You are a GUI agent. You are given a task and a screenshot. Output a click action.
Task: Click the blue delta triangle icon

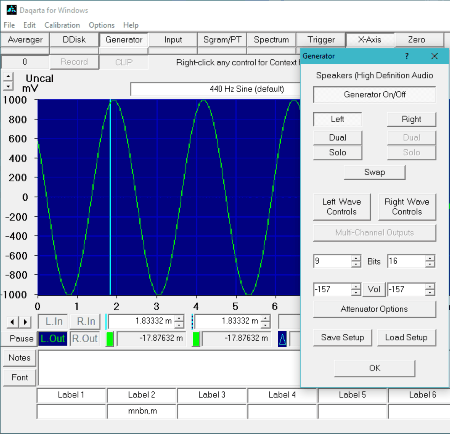(x=282, y=339)
